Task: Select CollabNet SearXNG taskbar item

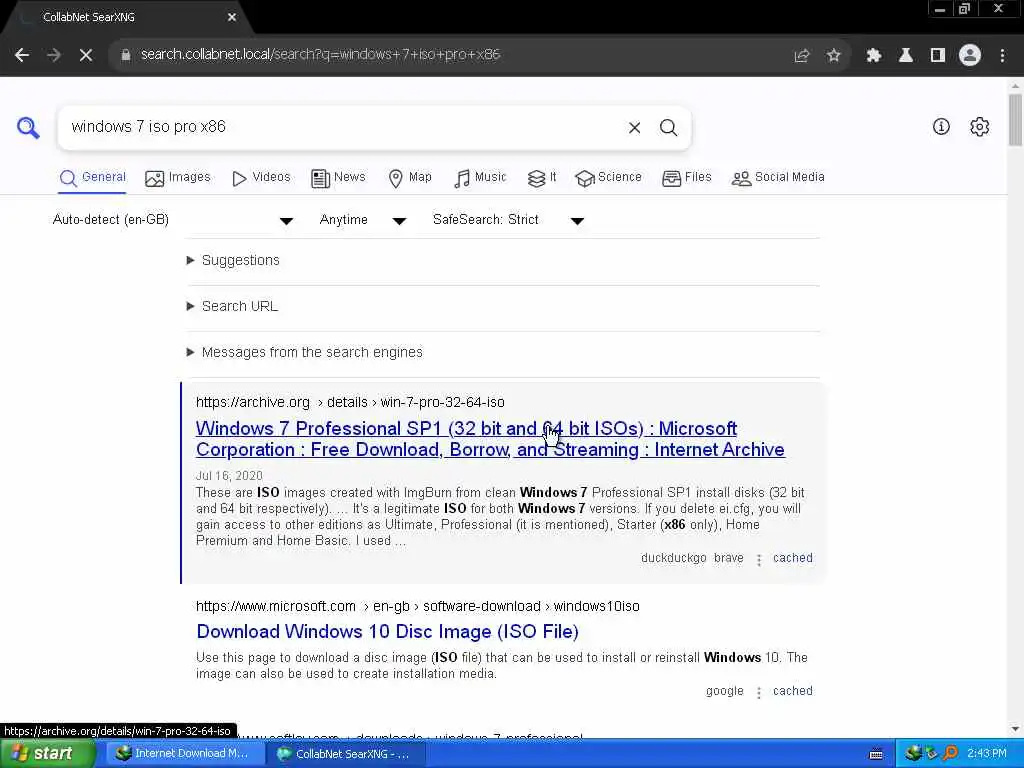Action: (346, 754)
